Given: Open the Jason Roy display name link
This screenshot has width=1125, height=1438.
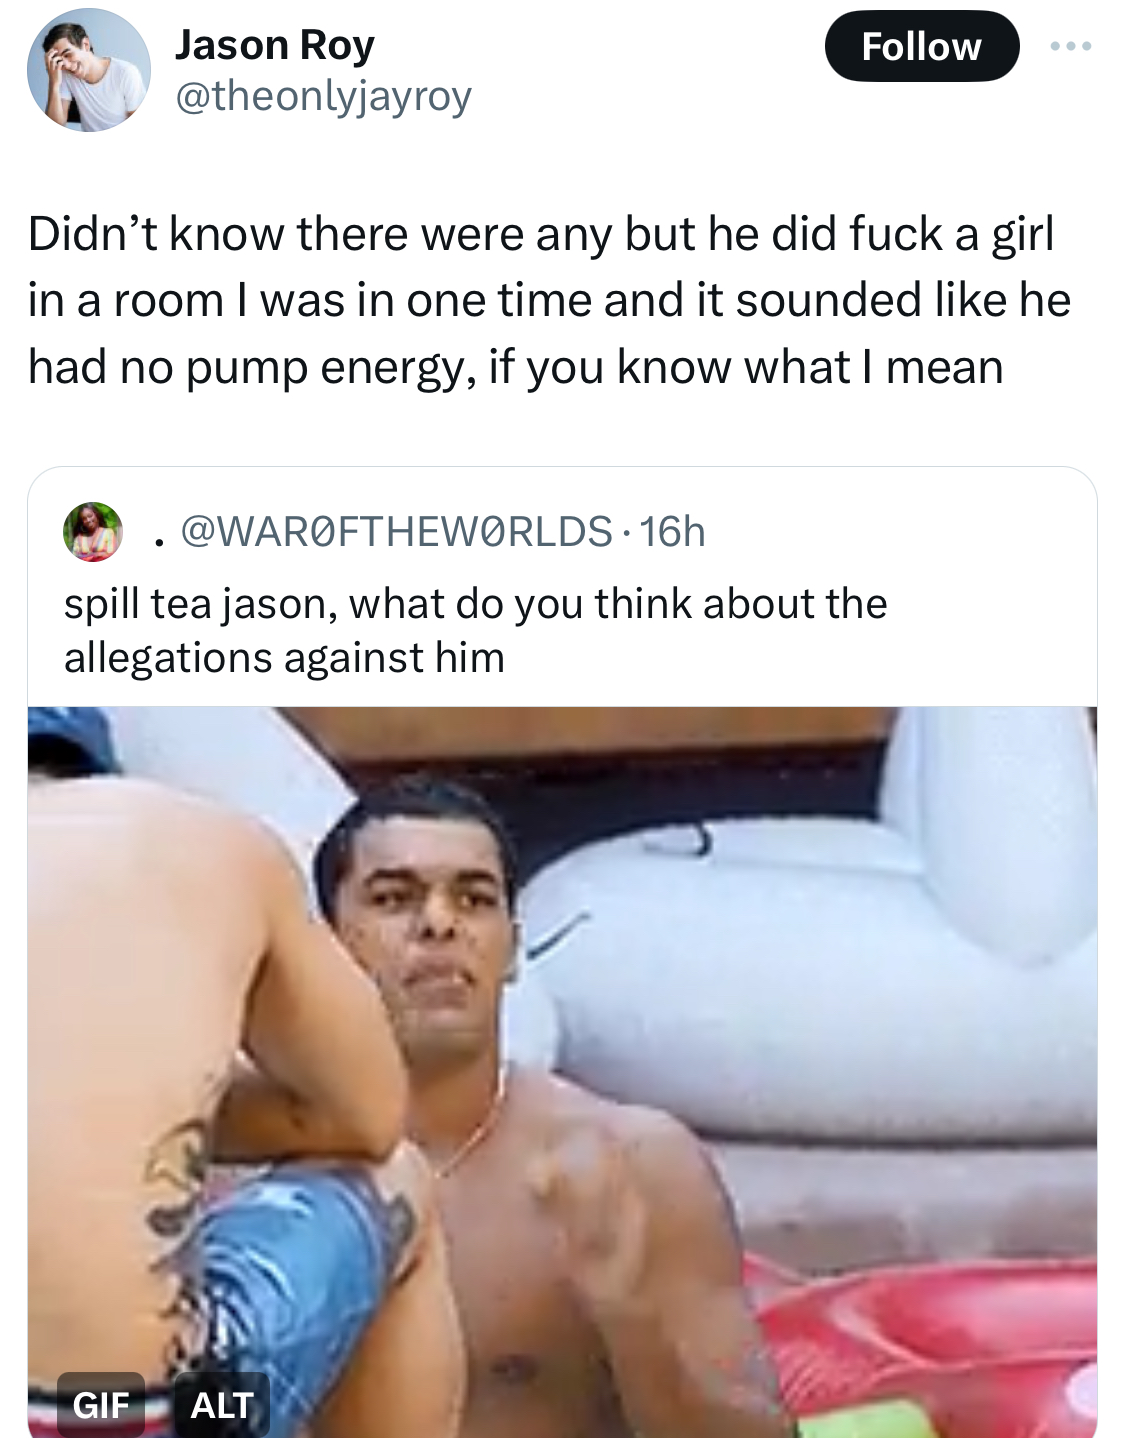Looking at the screenshot, I should click(275, 45).
